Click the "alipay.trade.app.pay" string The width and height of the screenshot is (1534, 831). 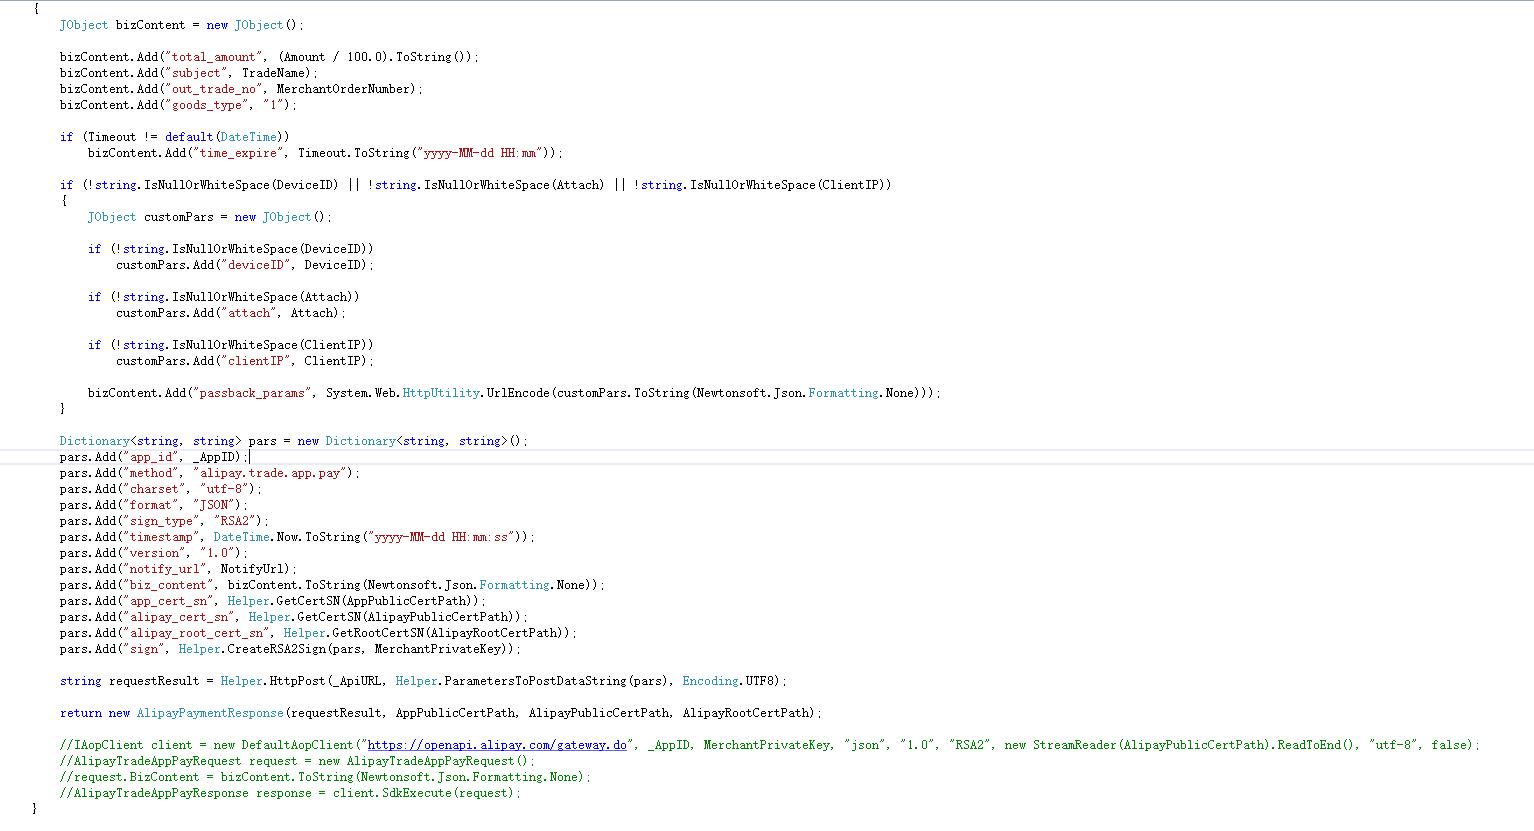[270, 473]
